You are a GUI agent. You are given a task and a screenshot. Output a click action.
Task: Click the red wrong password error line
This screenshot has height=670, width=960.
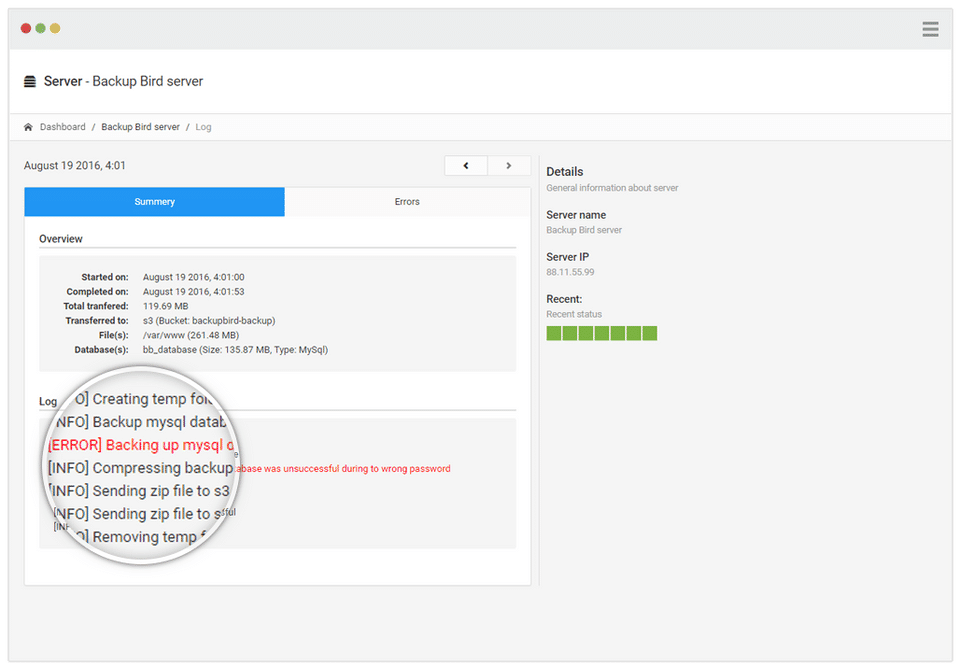pyautogui.click(x=344, y=469)
